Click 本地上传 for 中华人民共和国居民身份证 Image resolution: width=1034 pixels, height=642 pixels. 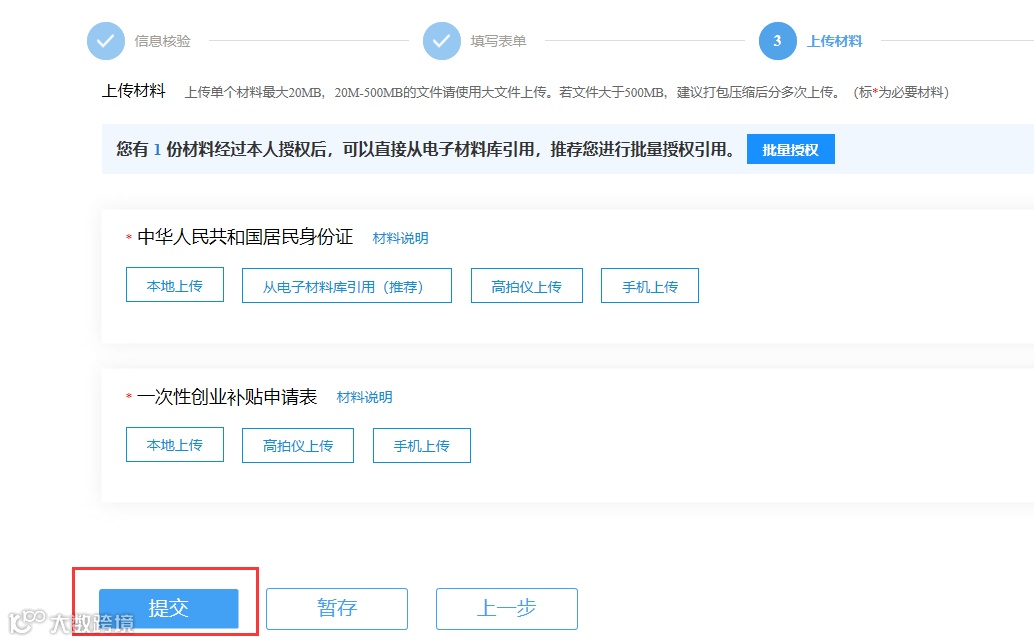[x=175, y=285]
